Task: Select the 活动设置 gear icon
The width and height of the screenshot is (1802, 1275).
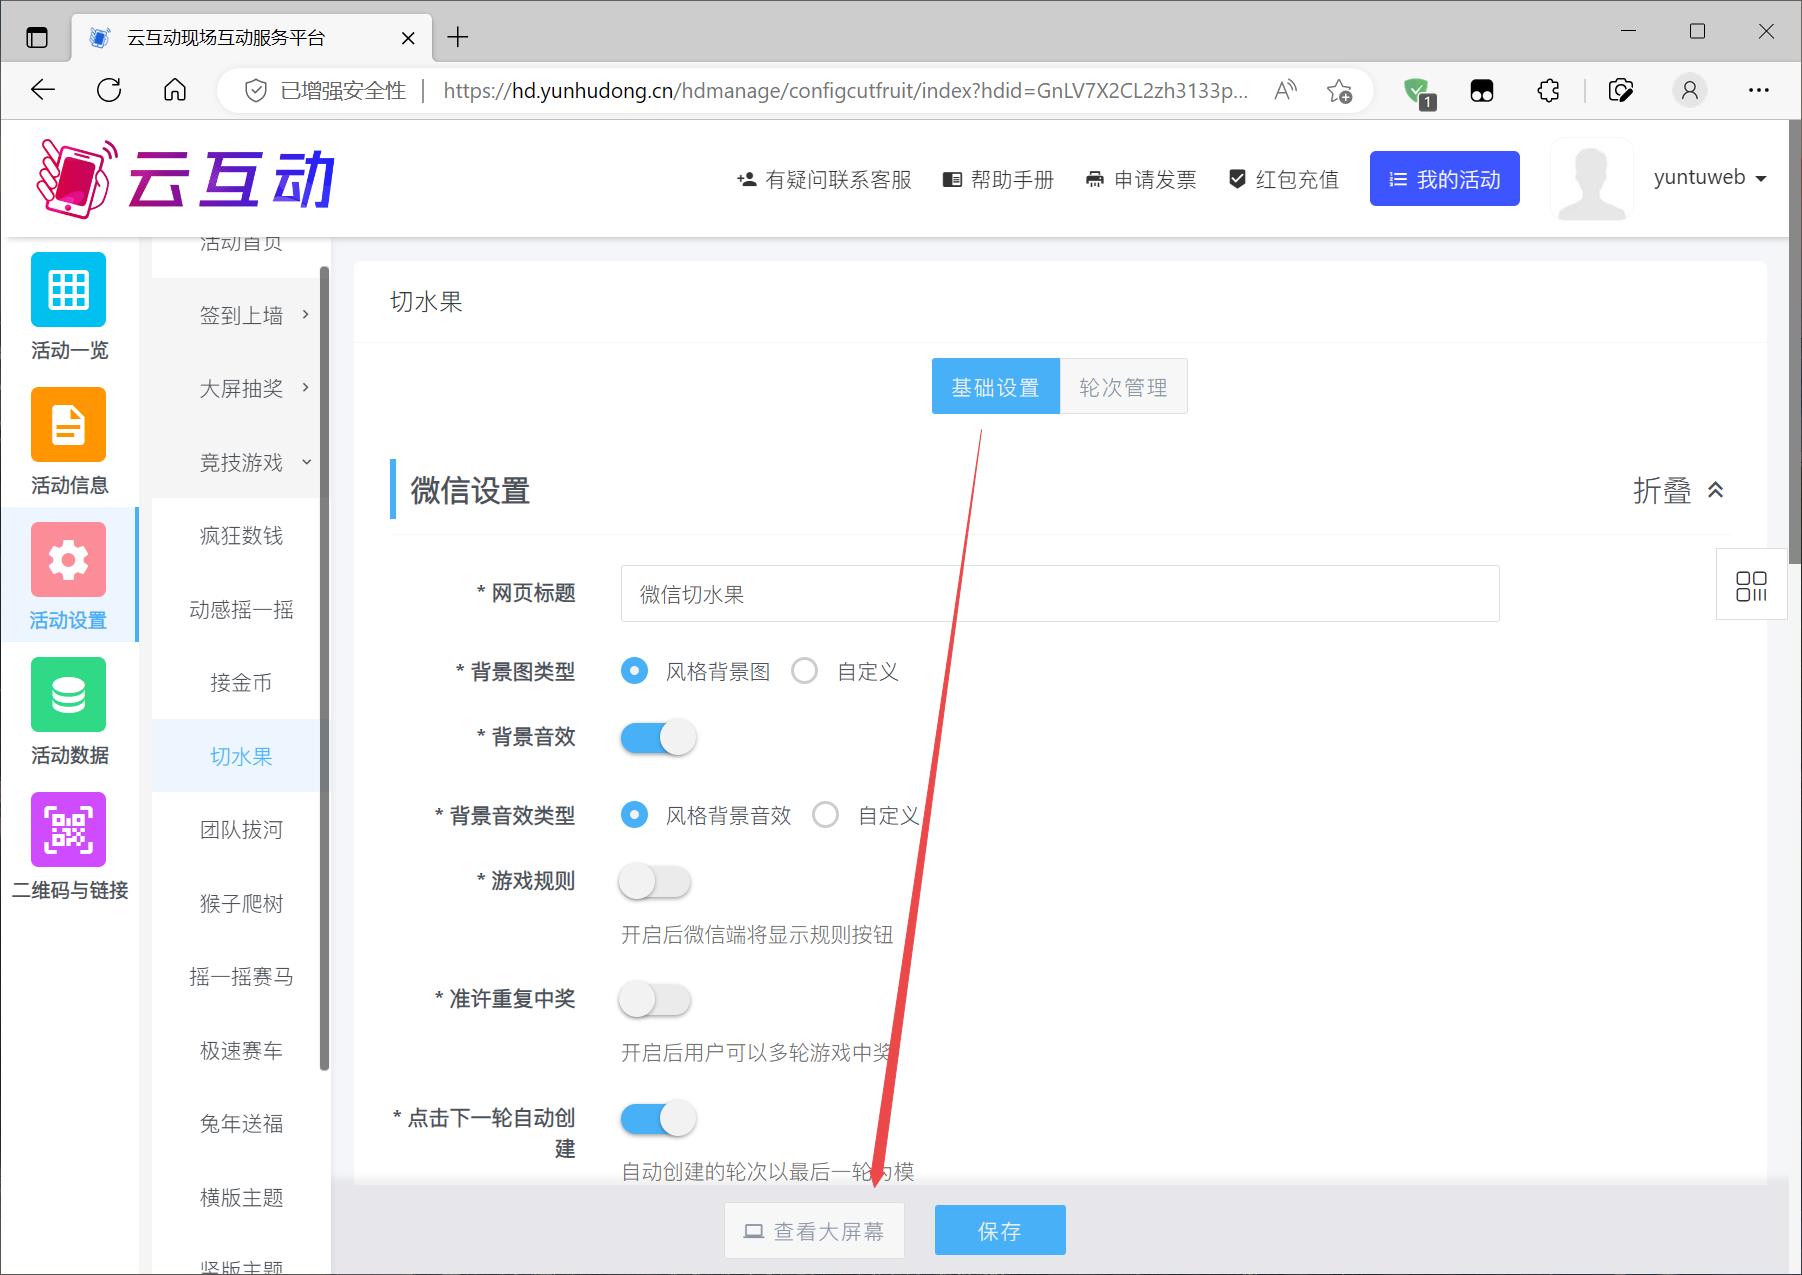Action: pyautogui.click(x=68, y=559)
